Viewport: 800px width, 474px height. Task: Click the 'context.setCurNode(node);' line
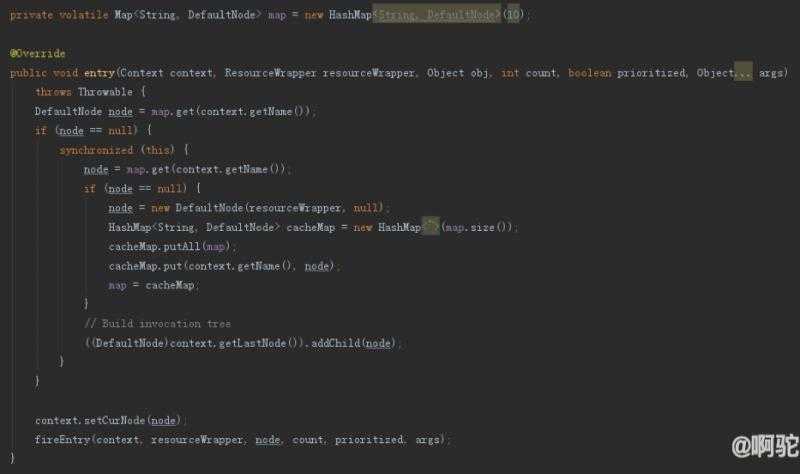(109, 420)
